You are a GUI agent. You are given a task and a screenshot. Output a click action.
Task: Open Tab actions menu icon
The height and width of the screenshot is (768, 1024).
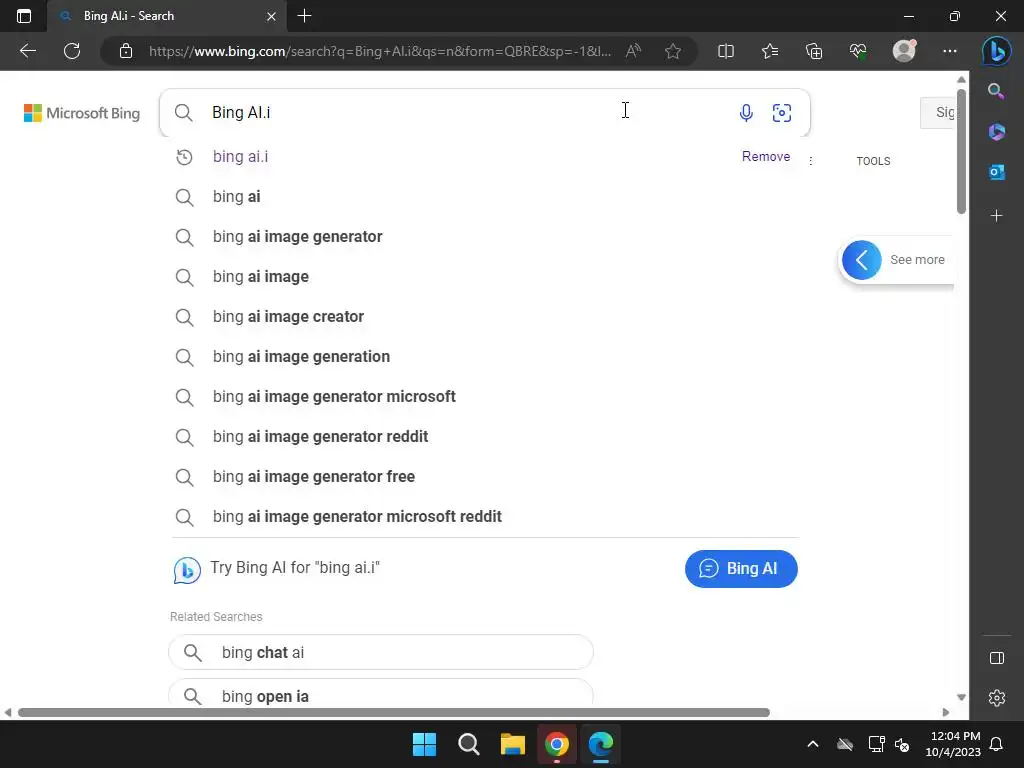click(x=24, y=16)
